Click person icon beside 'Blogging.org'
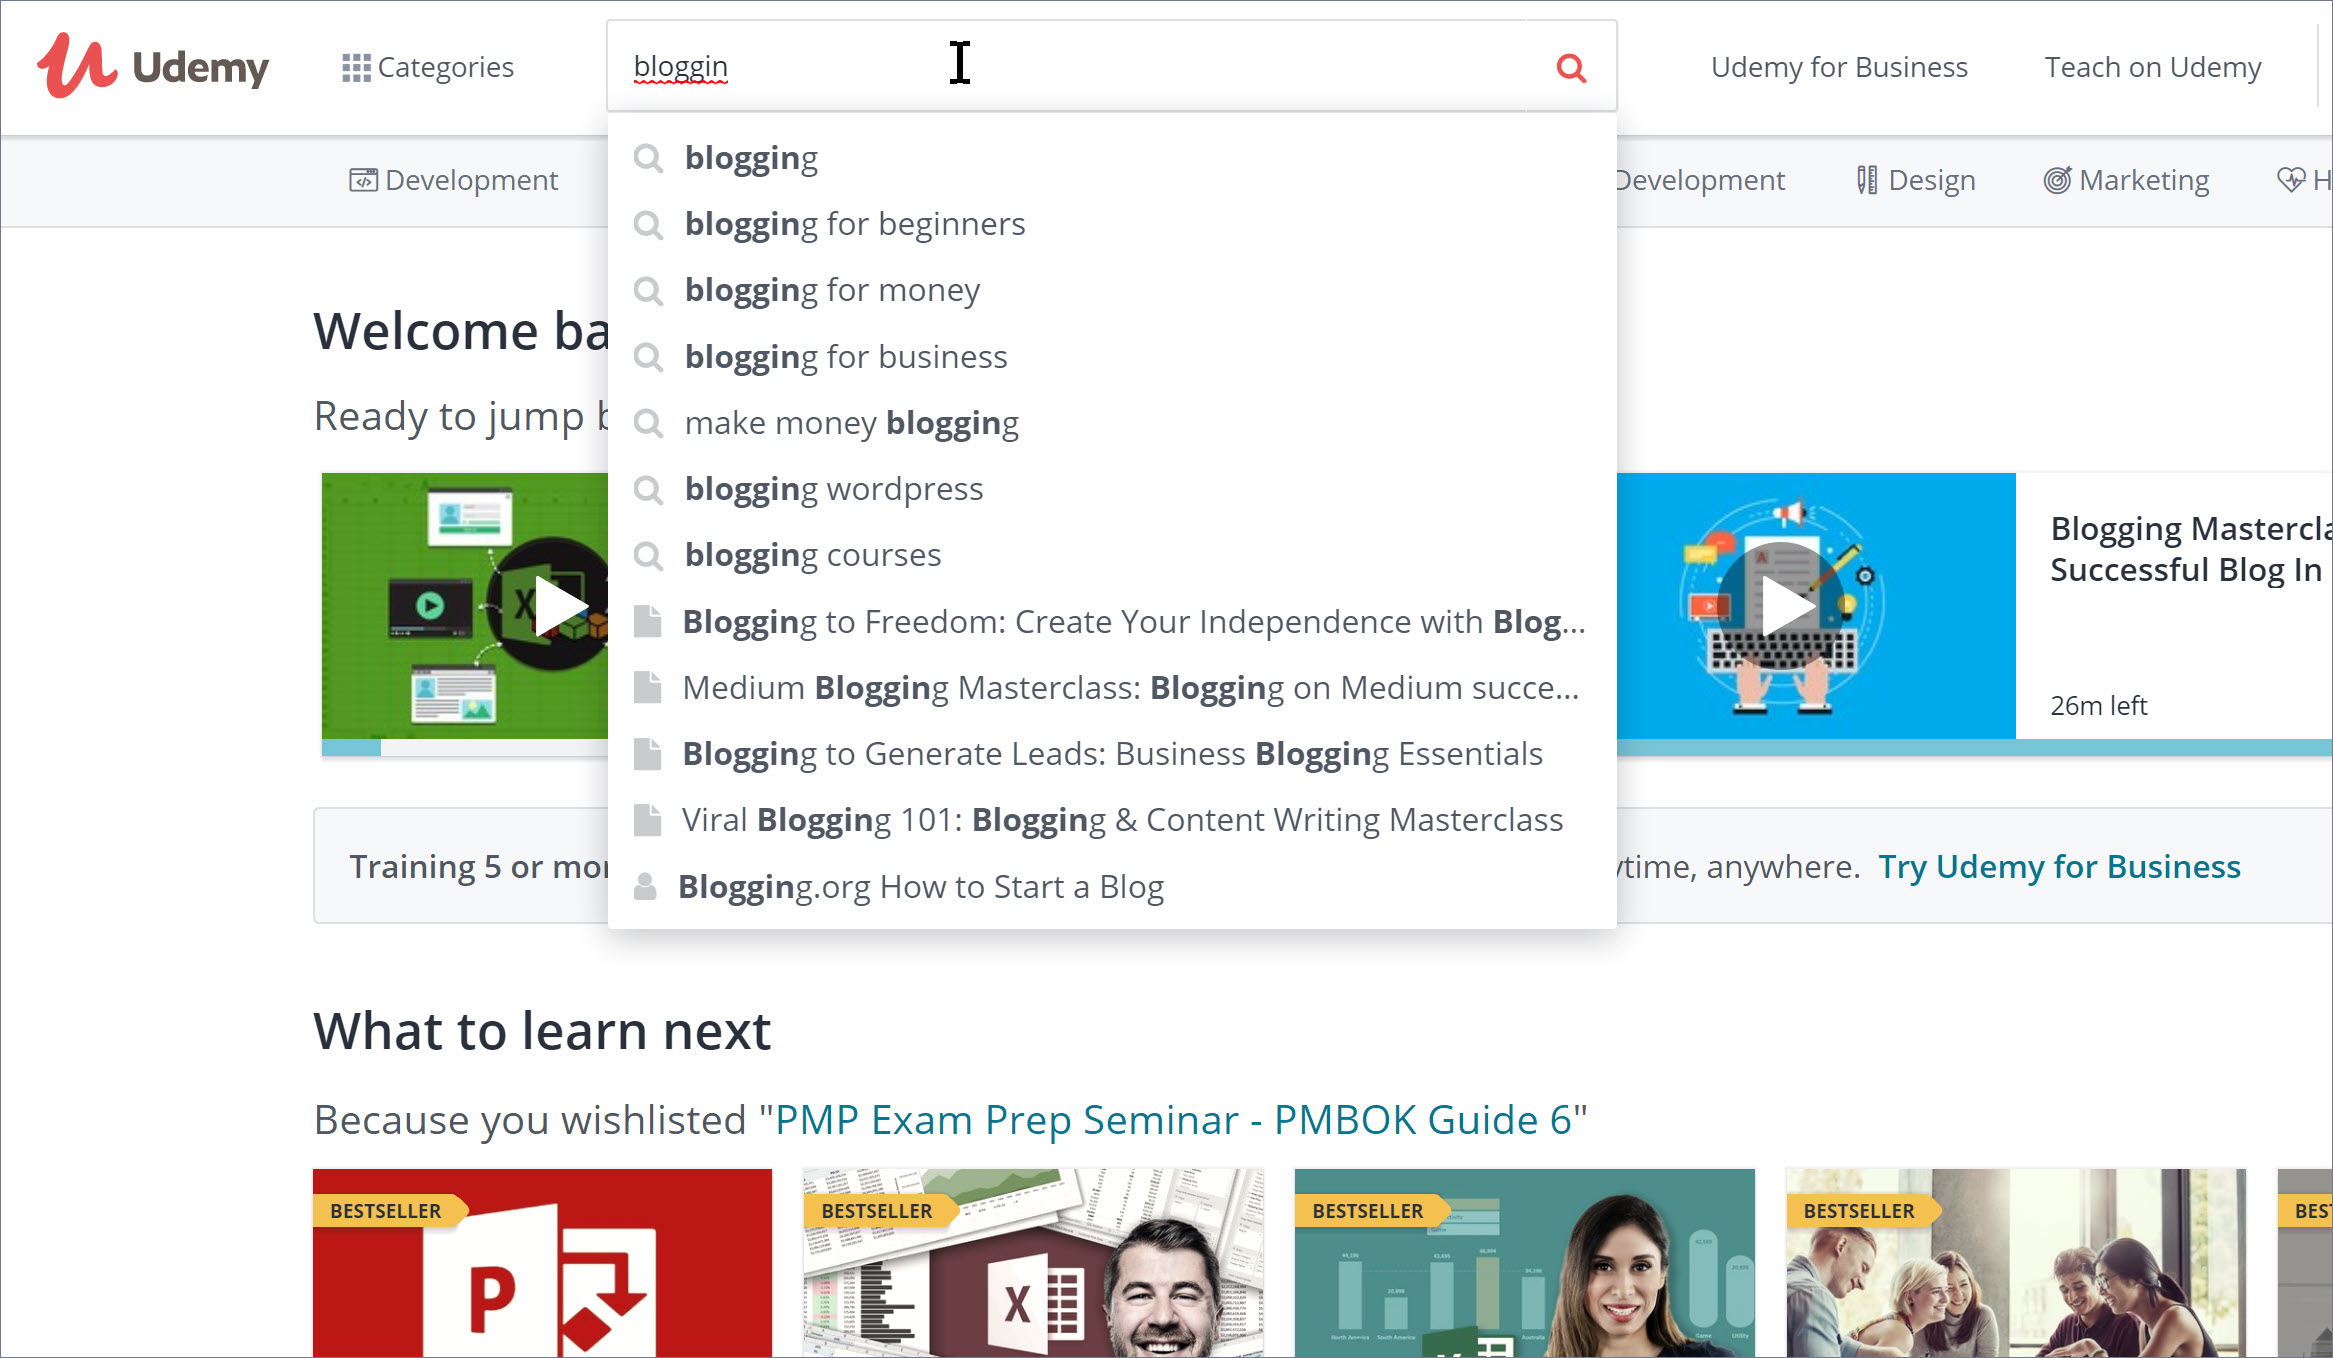 click(645, 886)
